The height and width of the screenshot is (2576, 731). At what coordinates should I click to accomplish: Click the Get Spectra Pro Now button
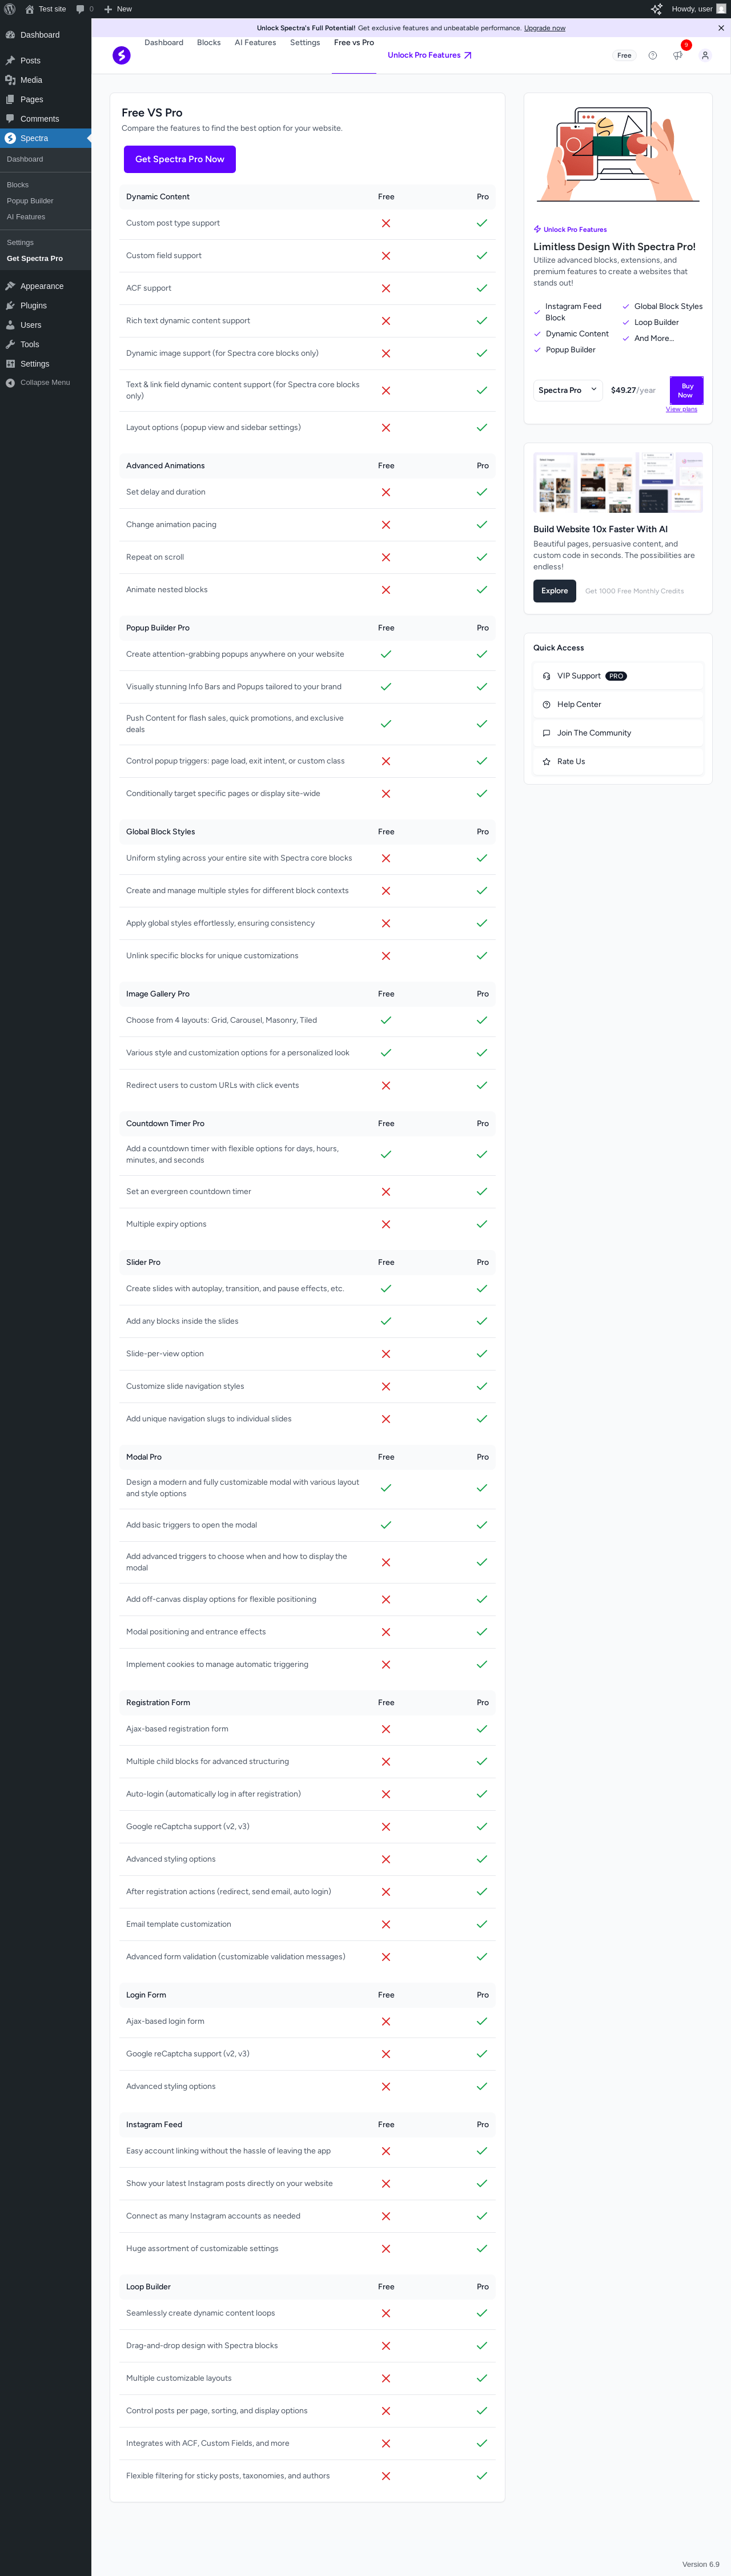(x=180, y=159)
